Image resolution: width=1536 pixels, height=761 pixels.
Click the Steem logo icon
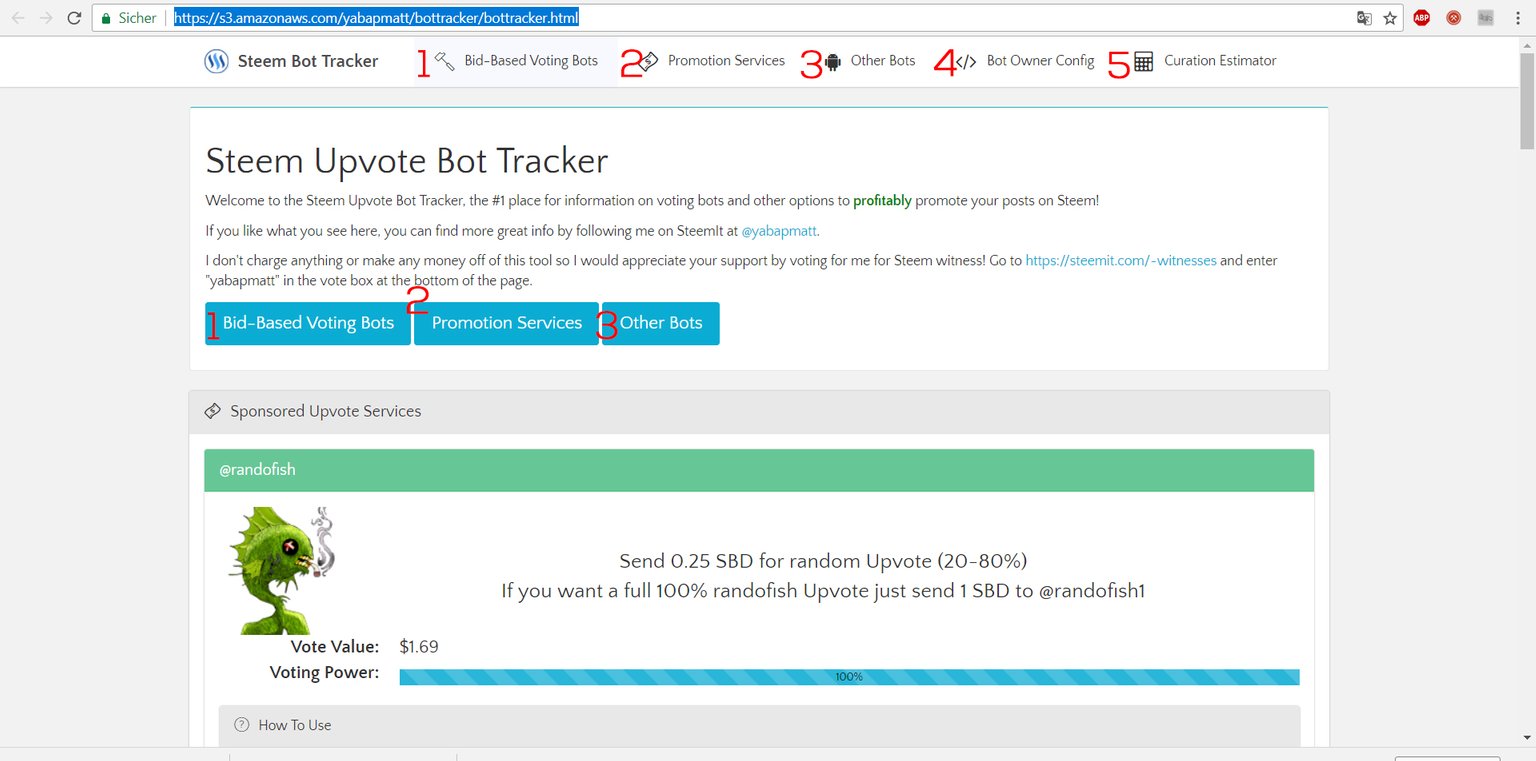[216, 61]
